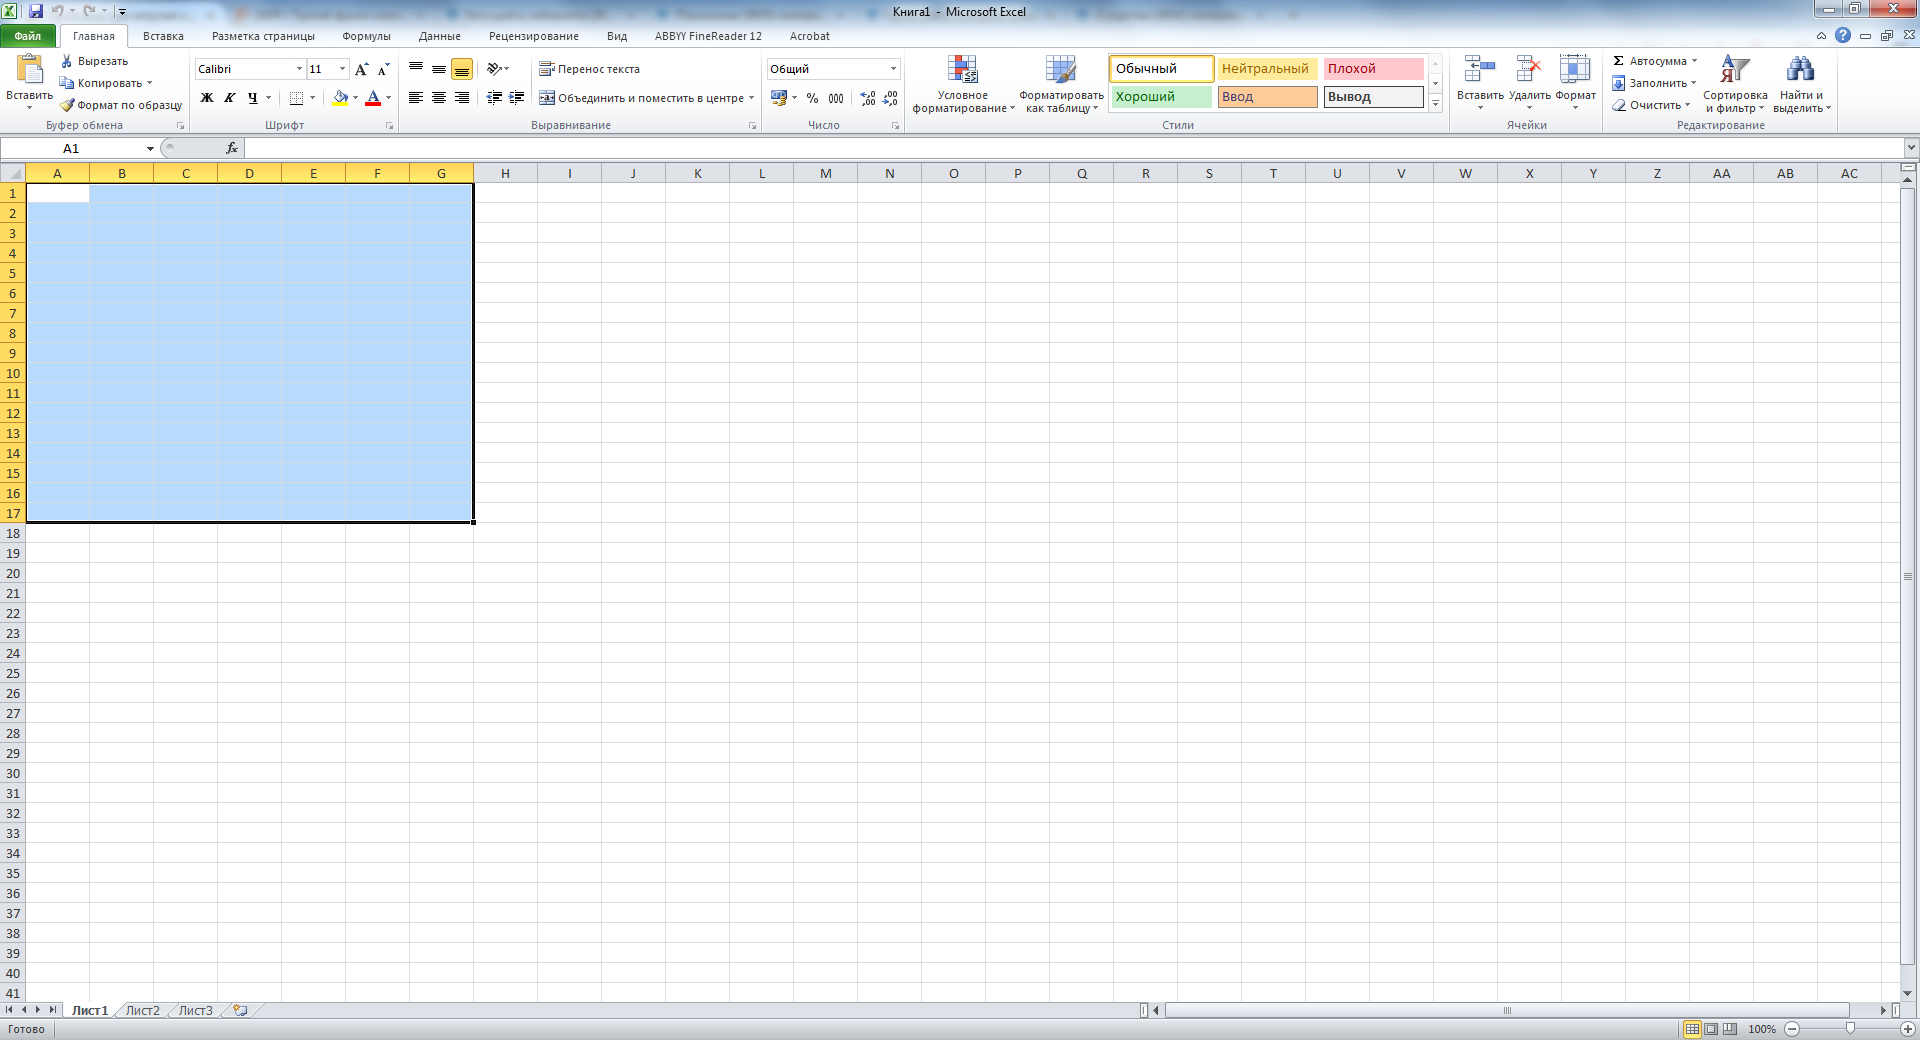
Task: Open the number format Общий dropdown
Action: 893,69
